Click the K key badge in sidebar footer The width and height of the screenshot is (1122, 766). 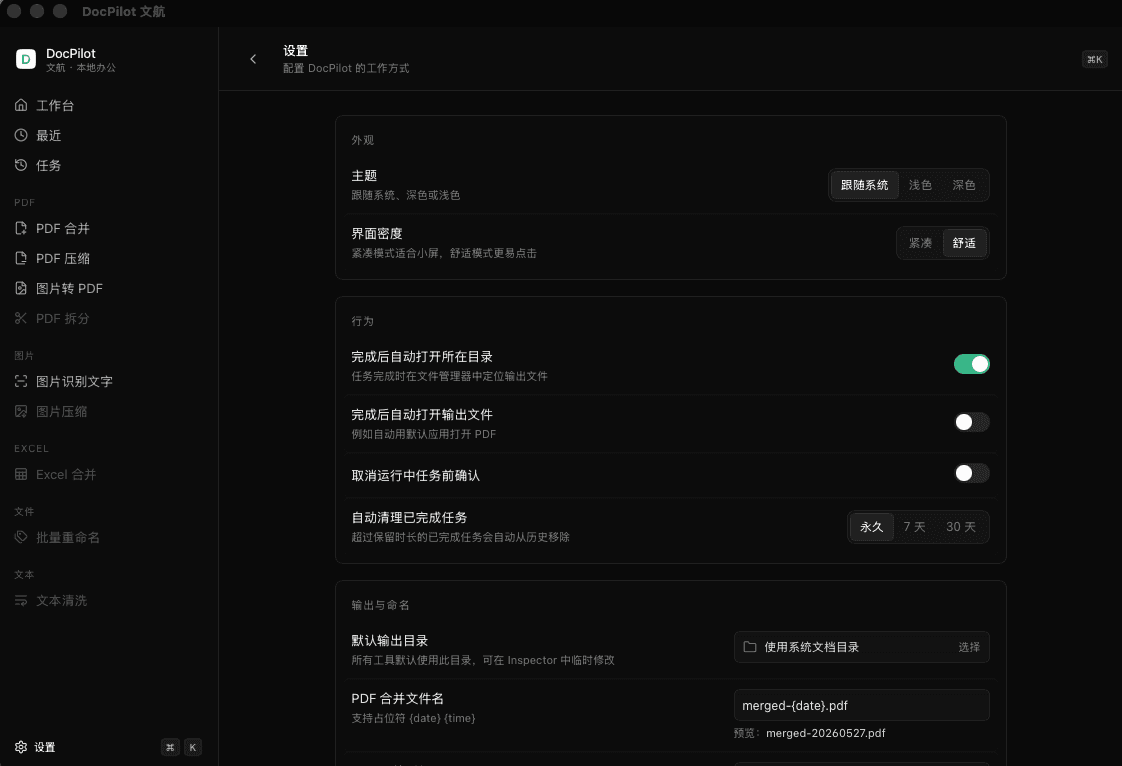192,747
